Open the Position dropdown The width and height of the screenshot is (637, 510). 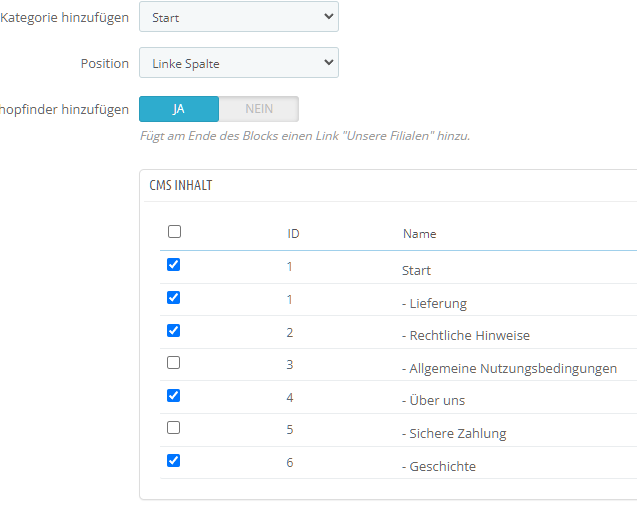coord(238,63)
